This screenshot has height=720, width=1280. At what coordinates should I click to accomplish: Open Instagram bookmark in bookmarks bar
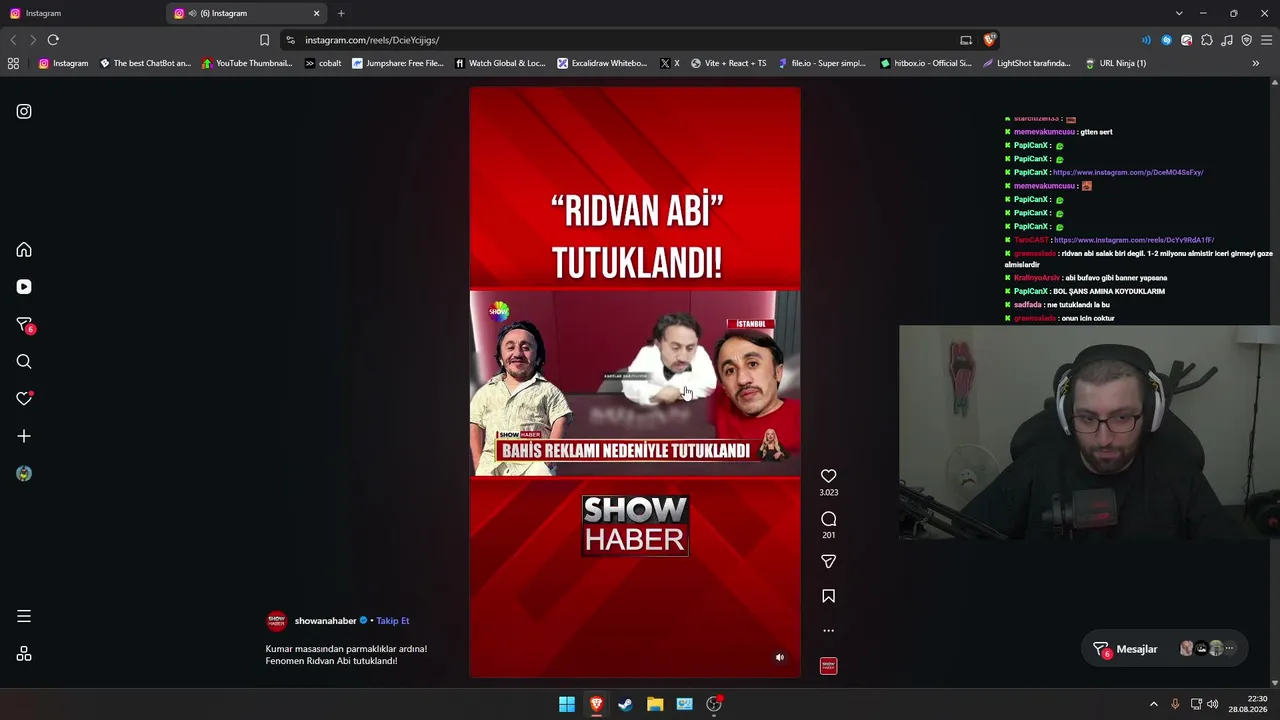tap(63, 63)
